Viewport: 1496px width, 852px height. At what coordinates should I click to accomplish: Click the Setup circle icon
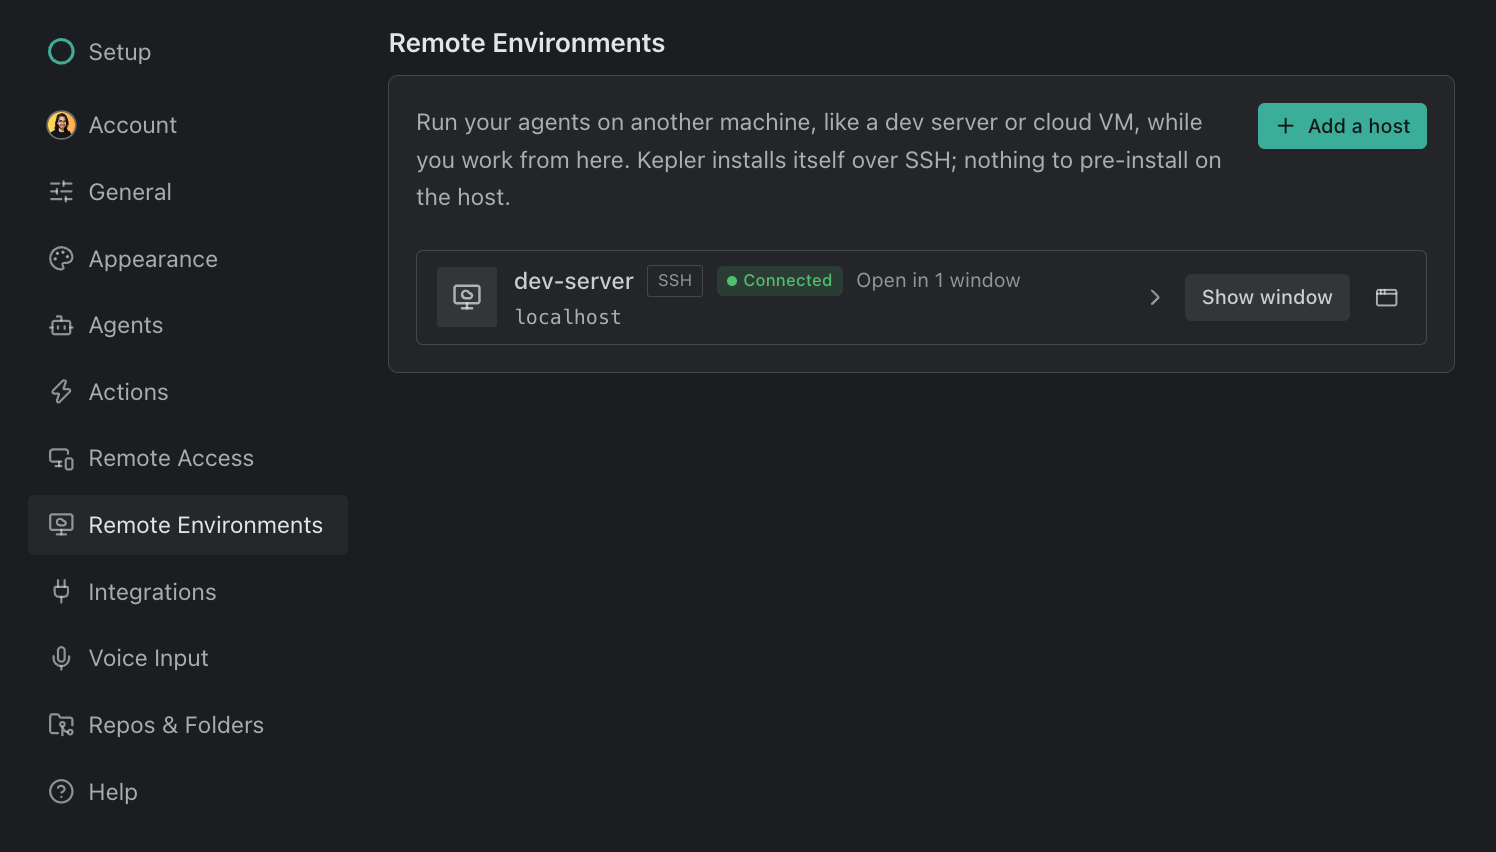click(61, 51)
